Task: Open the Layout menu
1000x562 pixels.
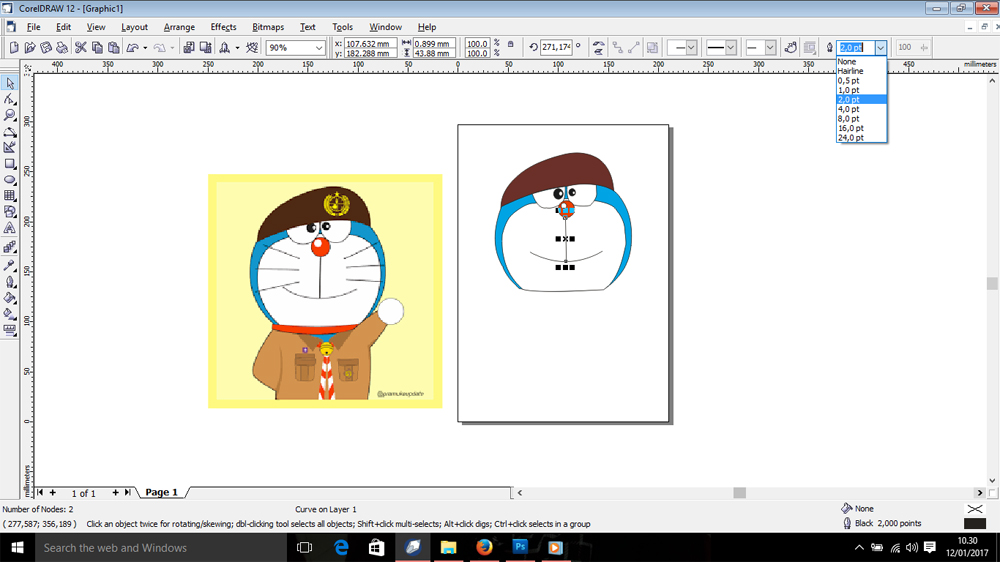Action: (x=134, y=27)
